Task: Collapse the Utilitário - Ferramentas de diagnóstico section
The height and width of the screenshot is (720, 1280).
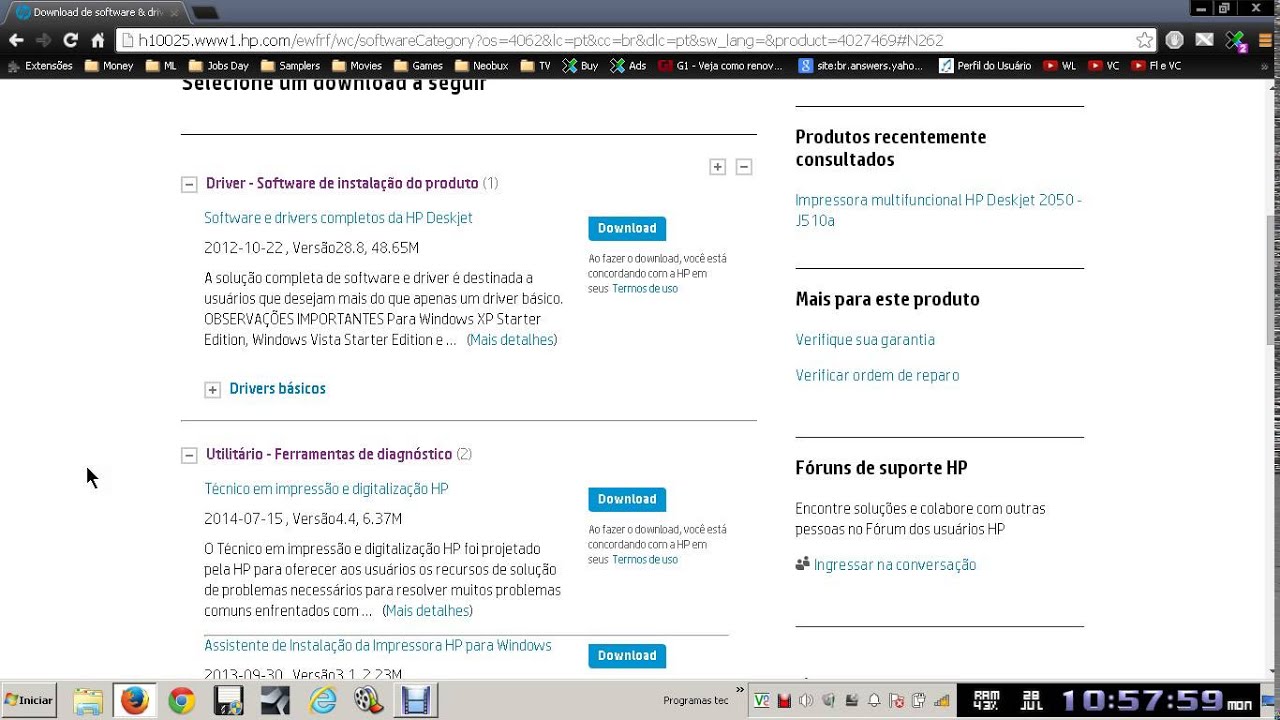Action: click(189, 455)
